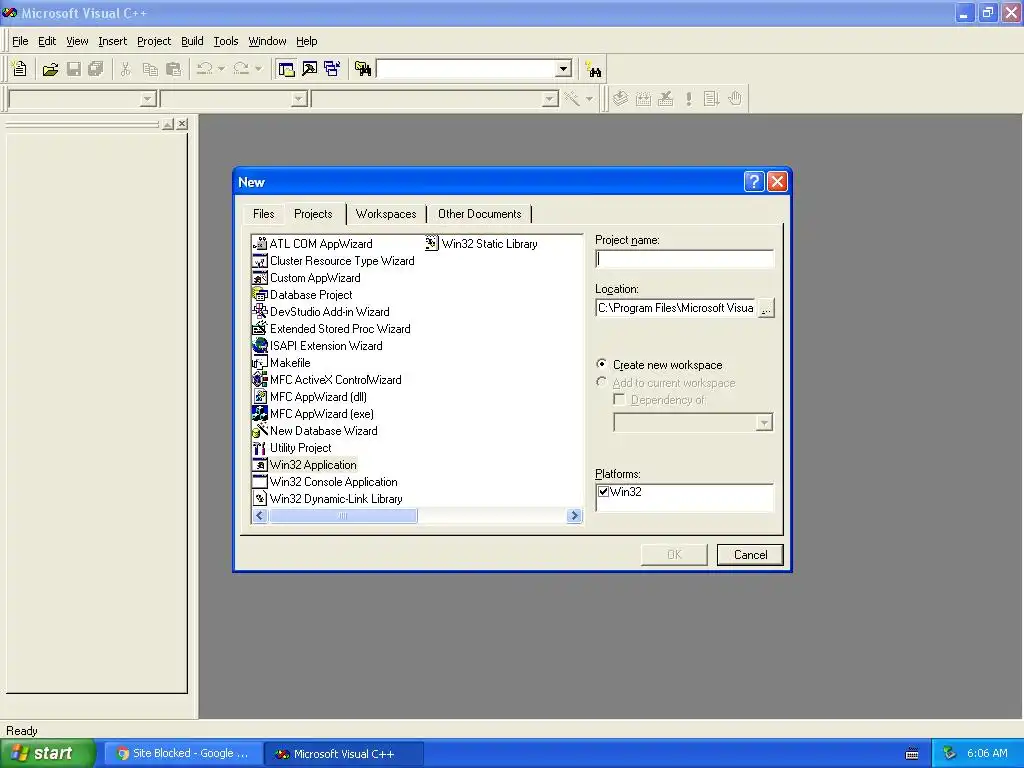1024x768 pixels.
Task: Uncheck the Win32 platform checkbox
Action: click(603, 492)
